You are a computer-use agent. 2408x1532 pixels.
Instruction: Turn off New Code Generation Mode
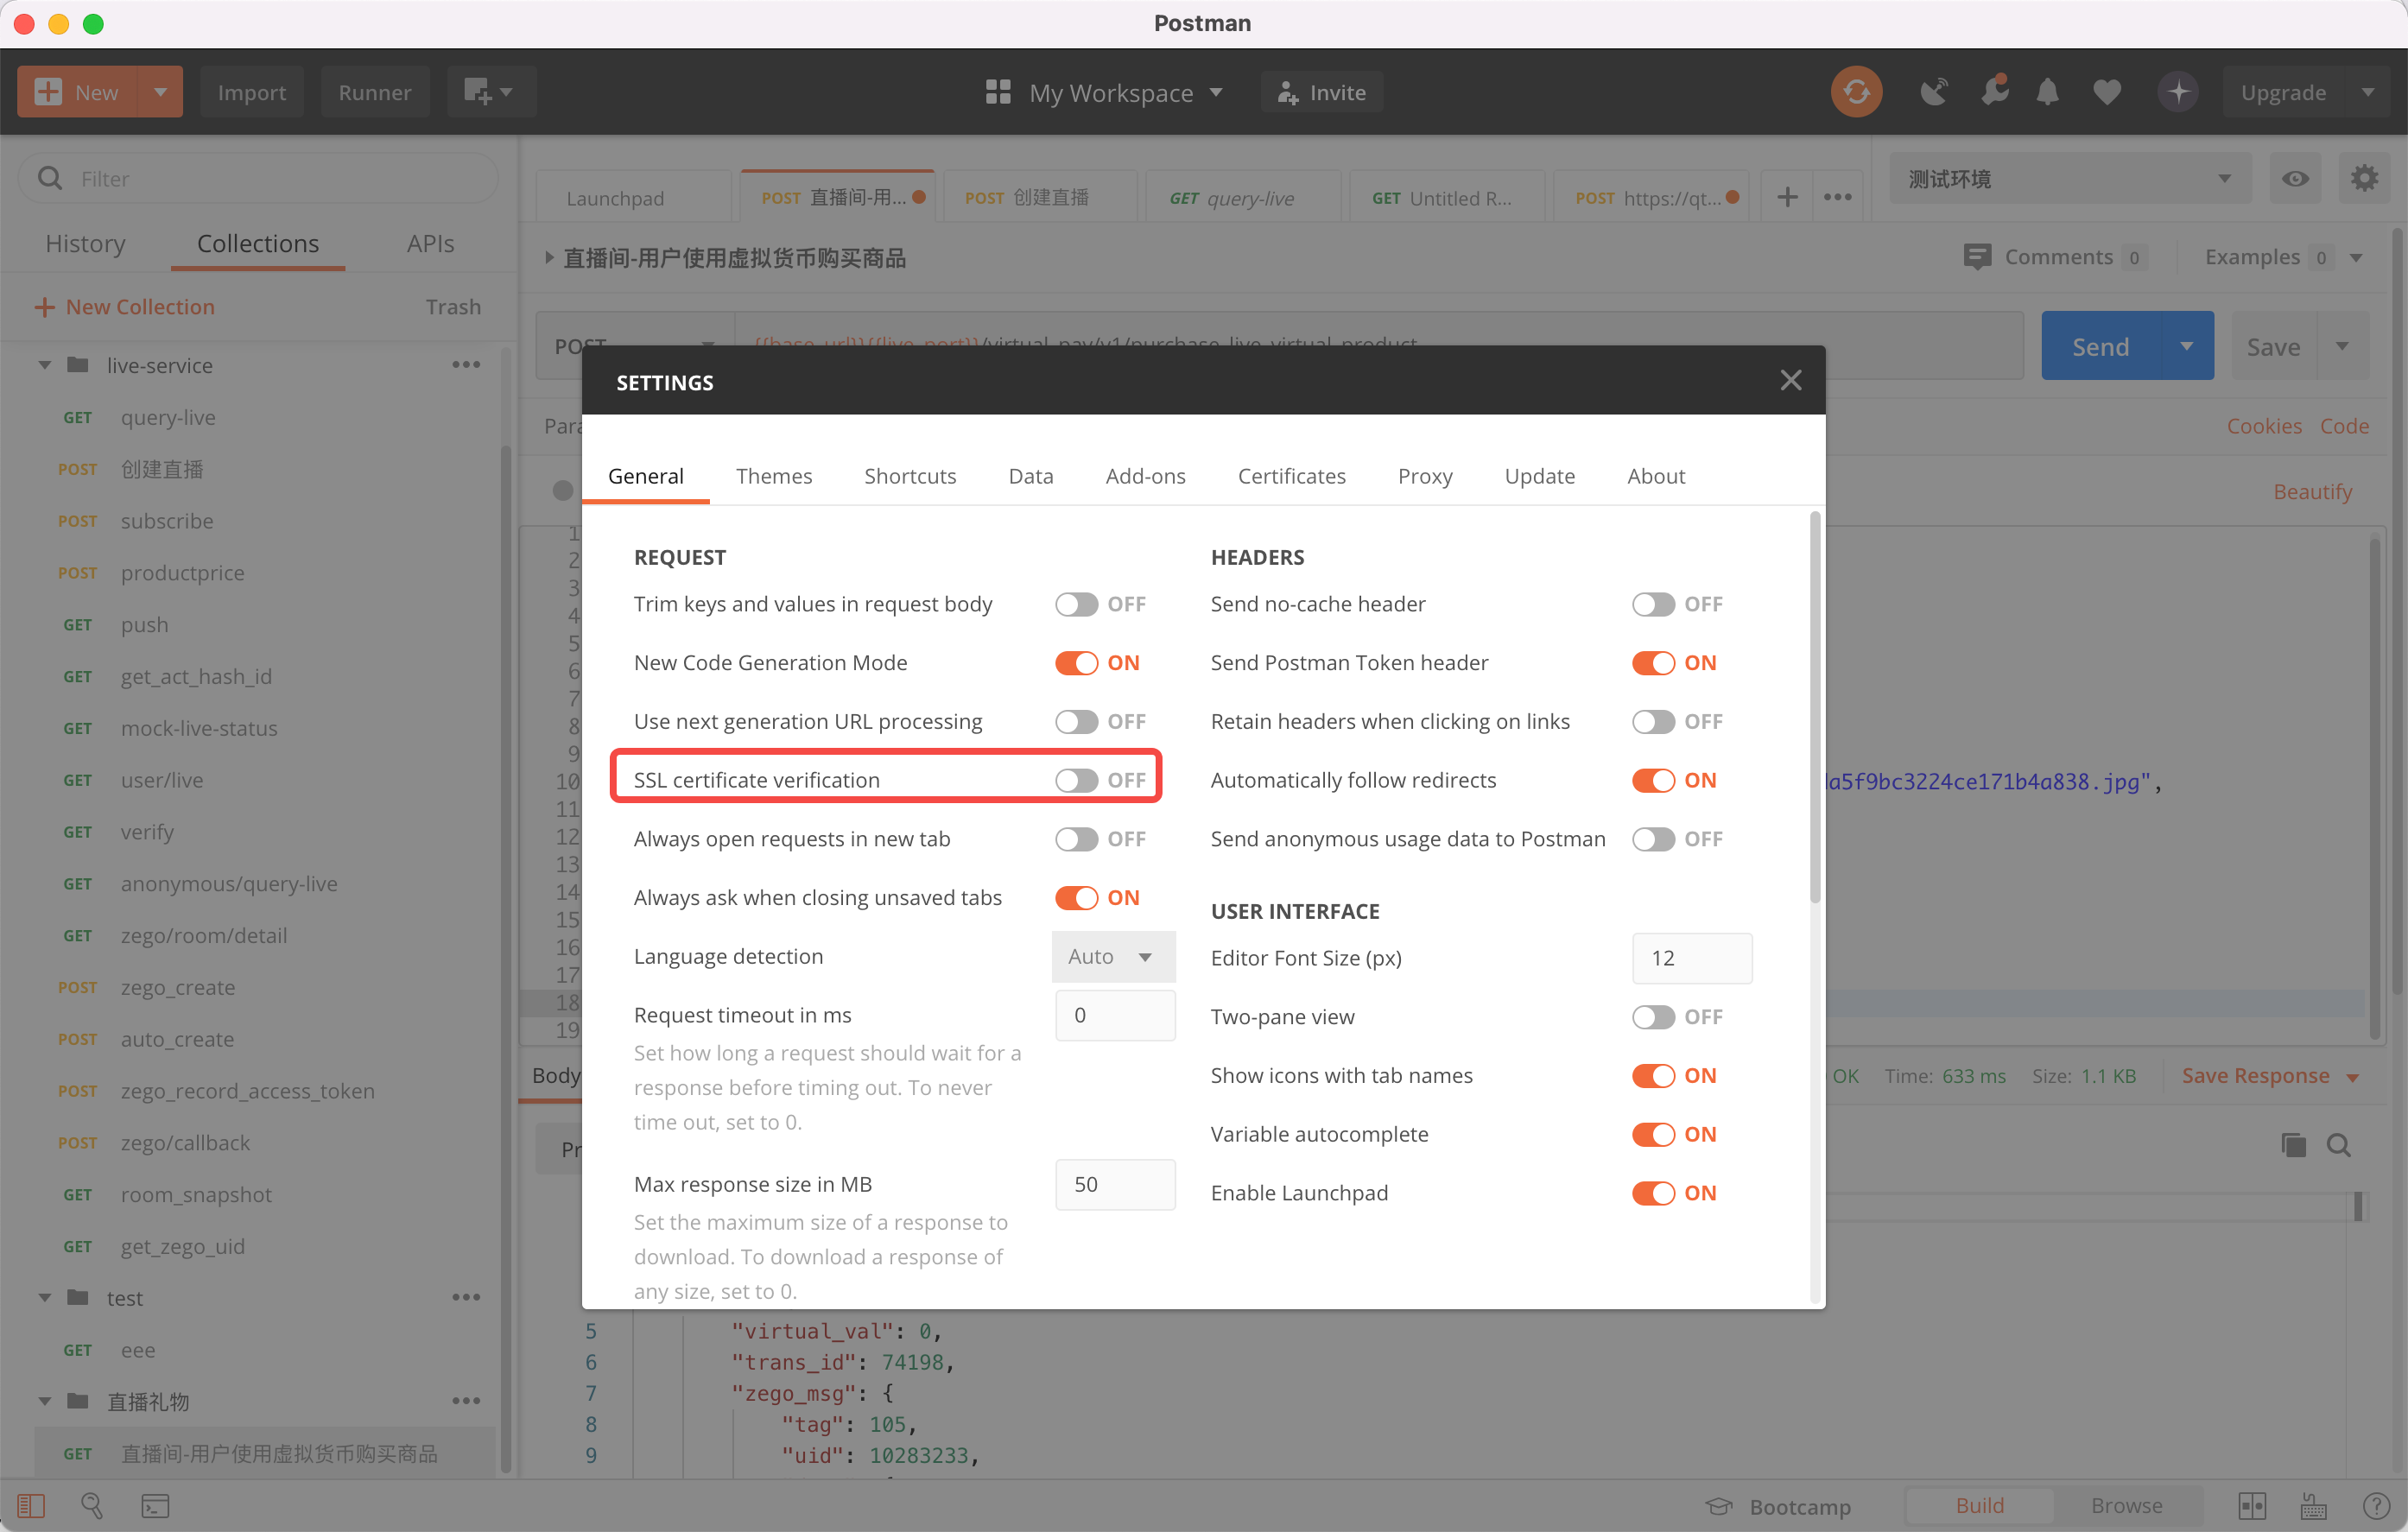(1076, 663)
